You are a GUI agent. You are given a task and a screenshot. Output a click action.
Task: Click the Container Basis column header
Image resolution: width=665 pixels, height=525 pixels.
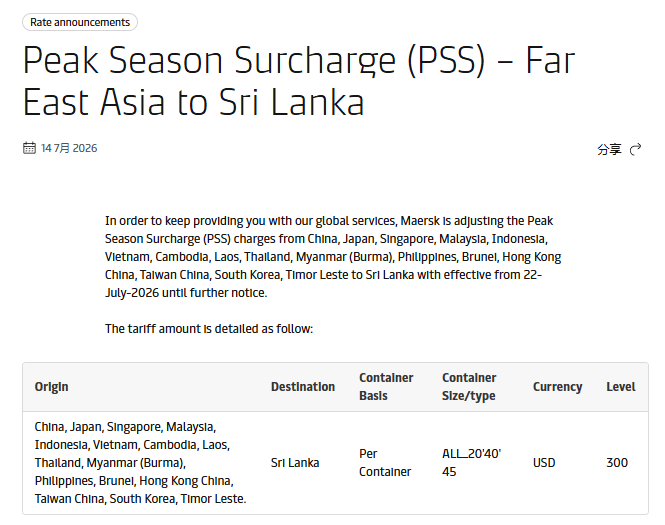pos(386,387)
